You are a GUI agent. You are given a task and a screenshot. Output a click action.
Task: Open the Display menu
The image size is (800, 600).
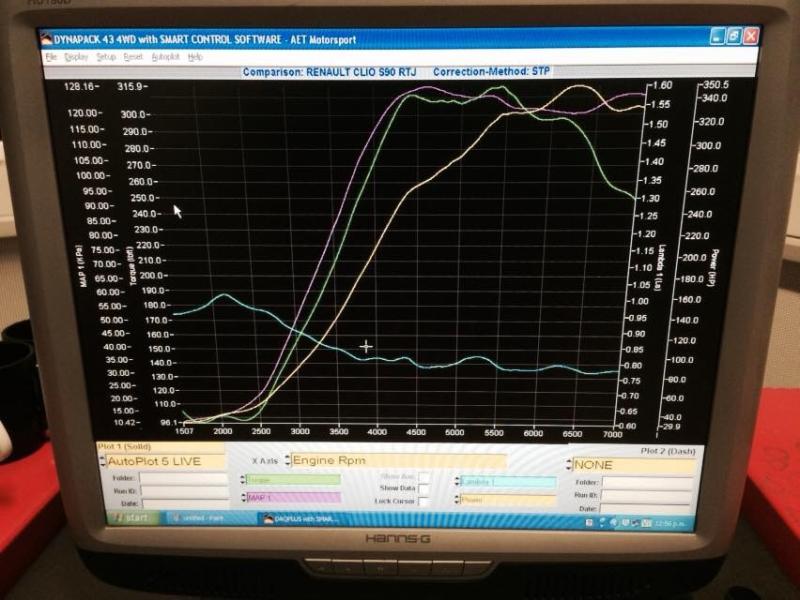click(x=77, y=57)
